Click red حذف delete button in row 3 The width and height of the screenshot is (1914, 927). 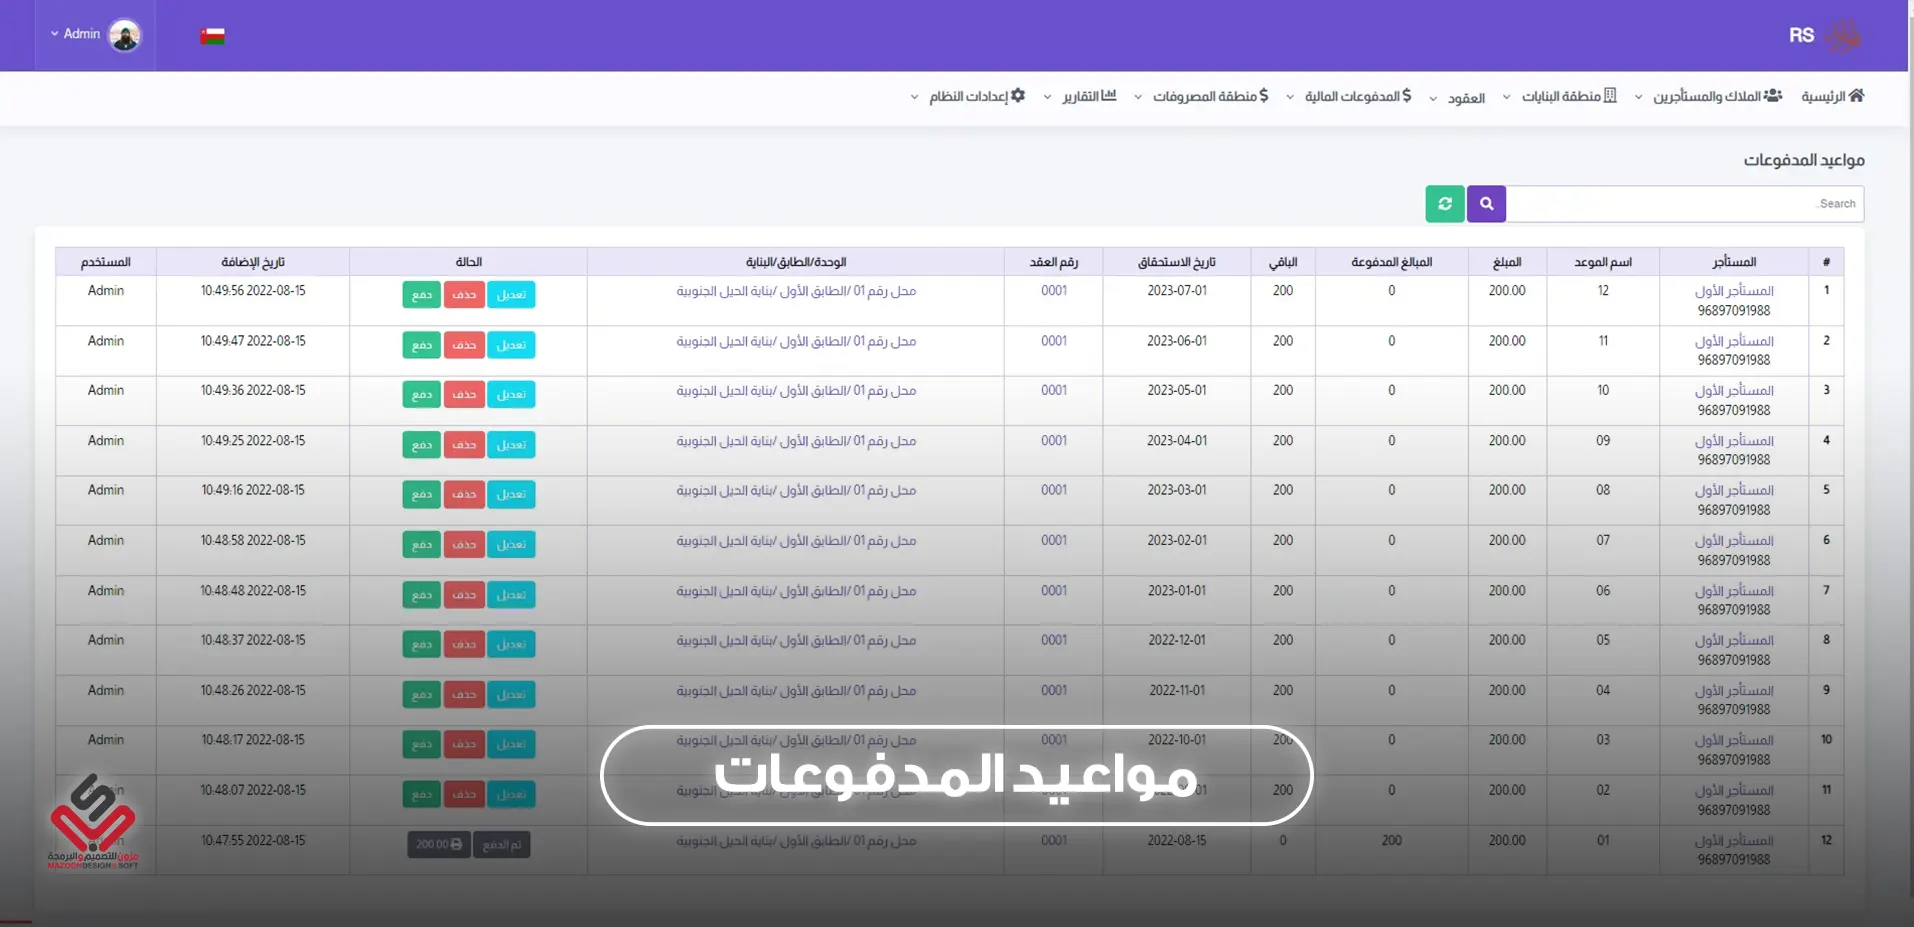(464, 395)
